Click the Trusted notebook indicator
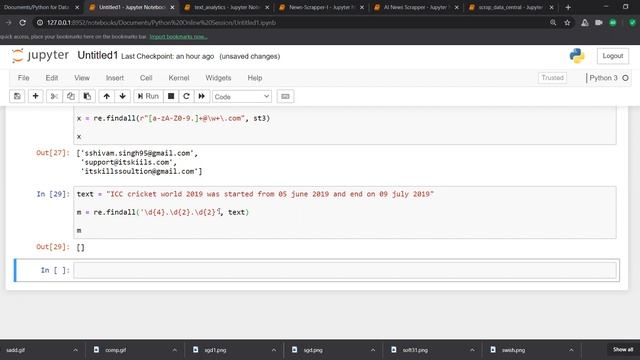Viewport: 640px width, 360px height. point(552,78)
